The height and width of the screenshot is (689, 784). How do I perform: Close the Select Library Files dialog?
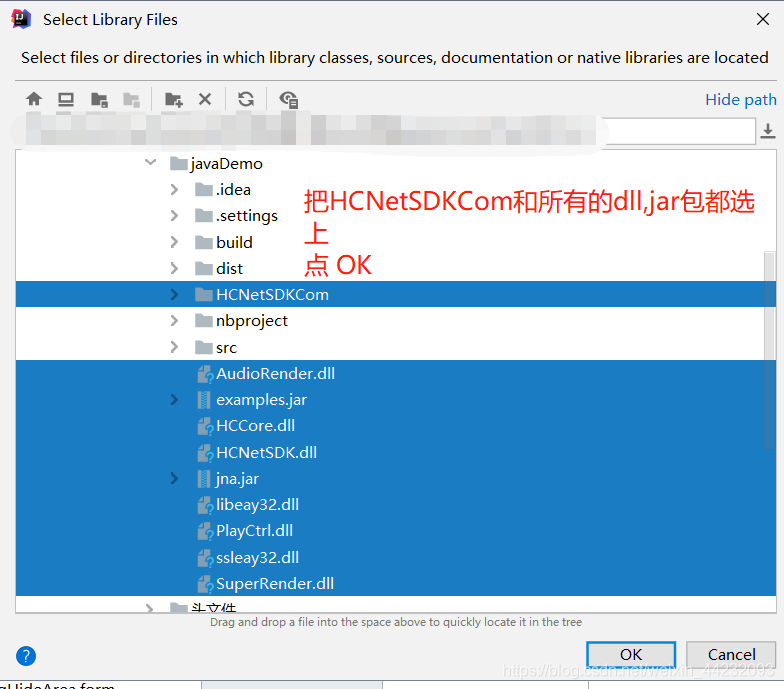coord(762,20)
